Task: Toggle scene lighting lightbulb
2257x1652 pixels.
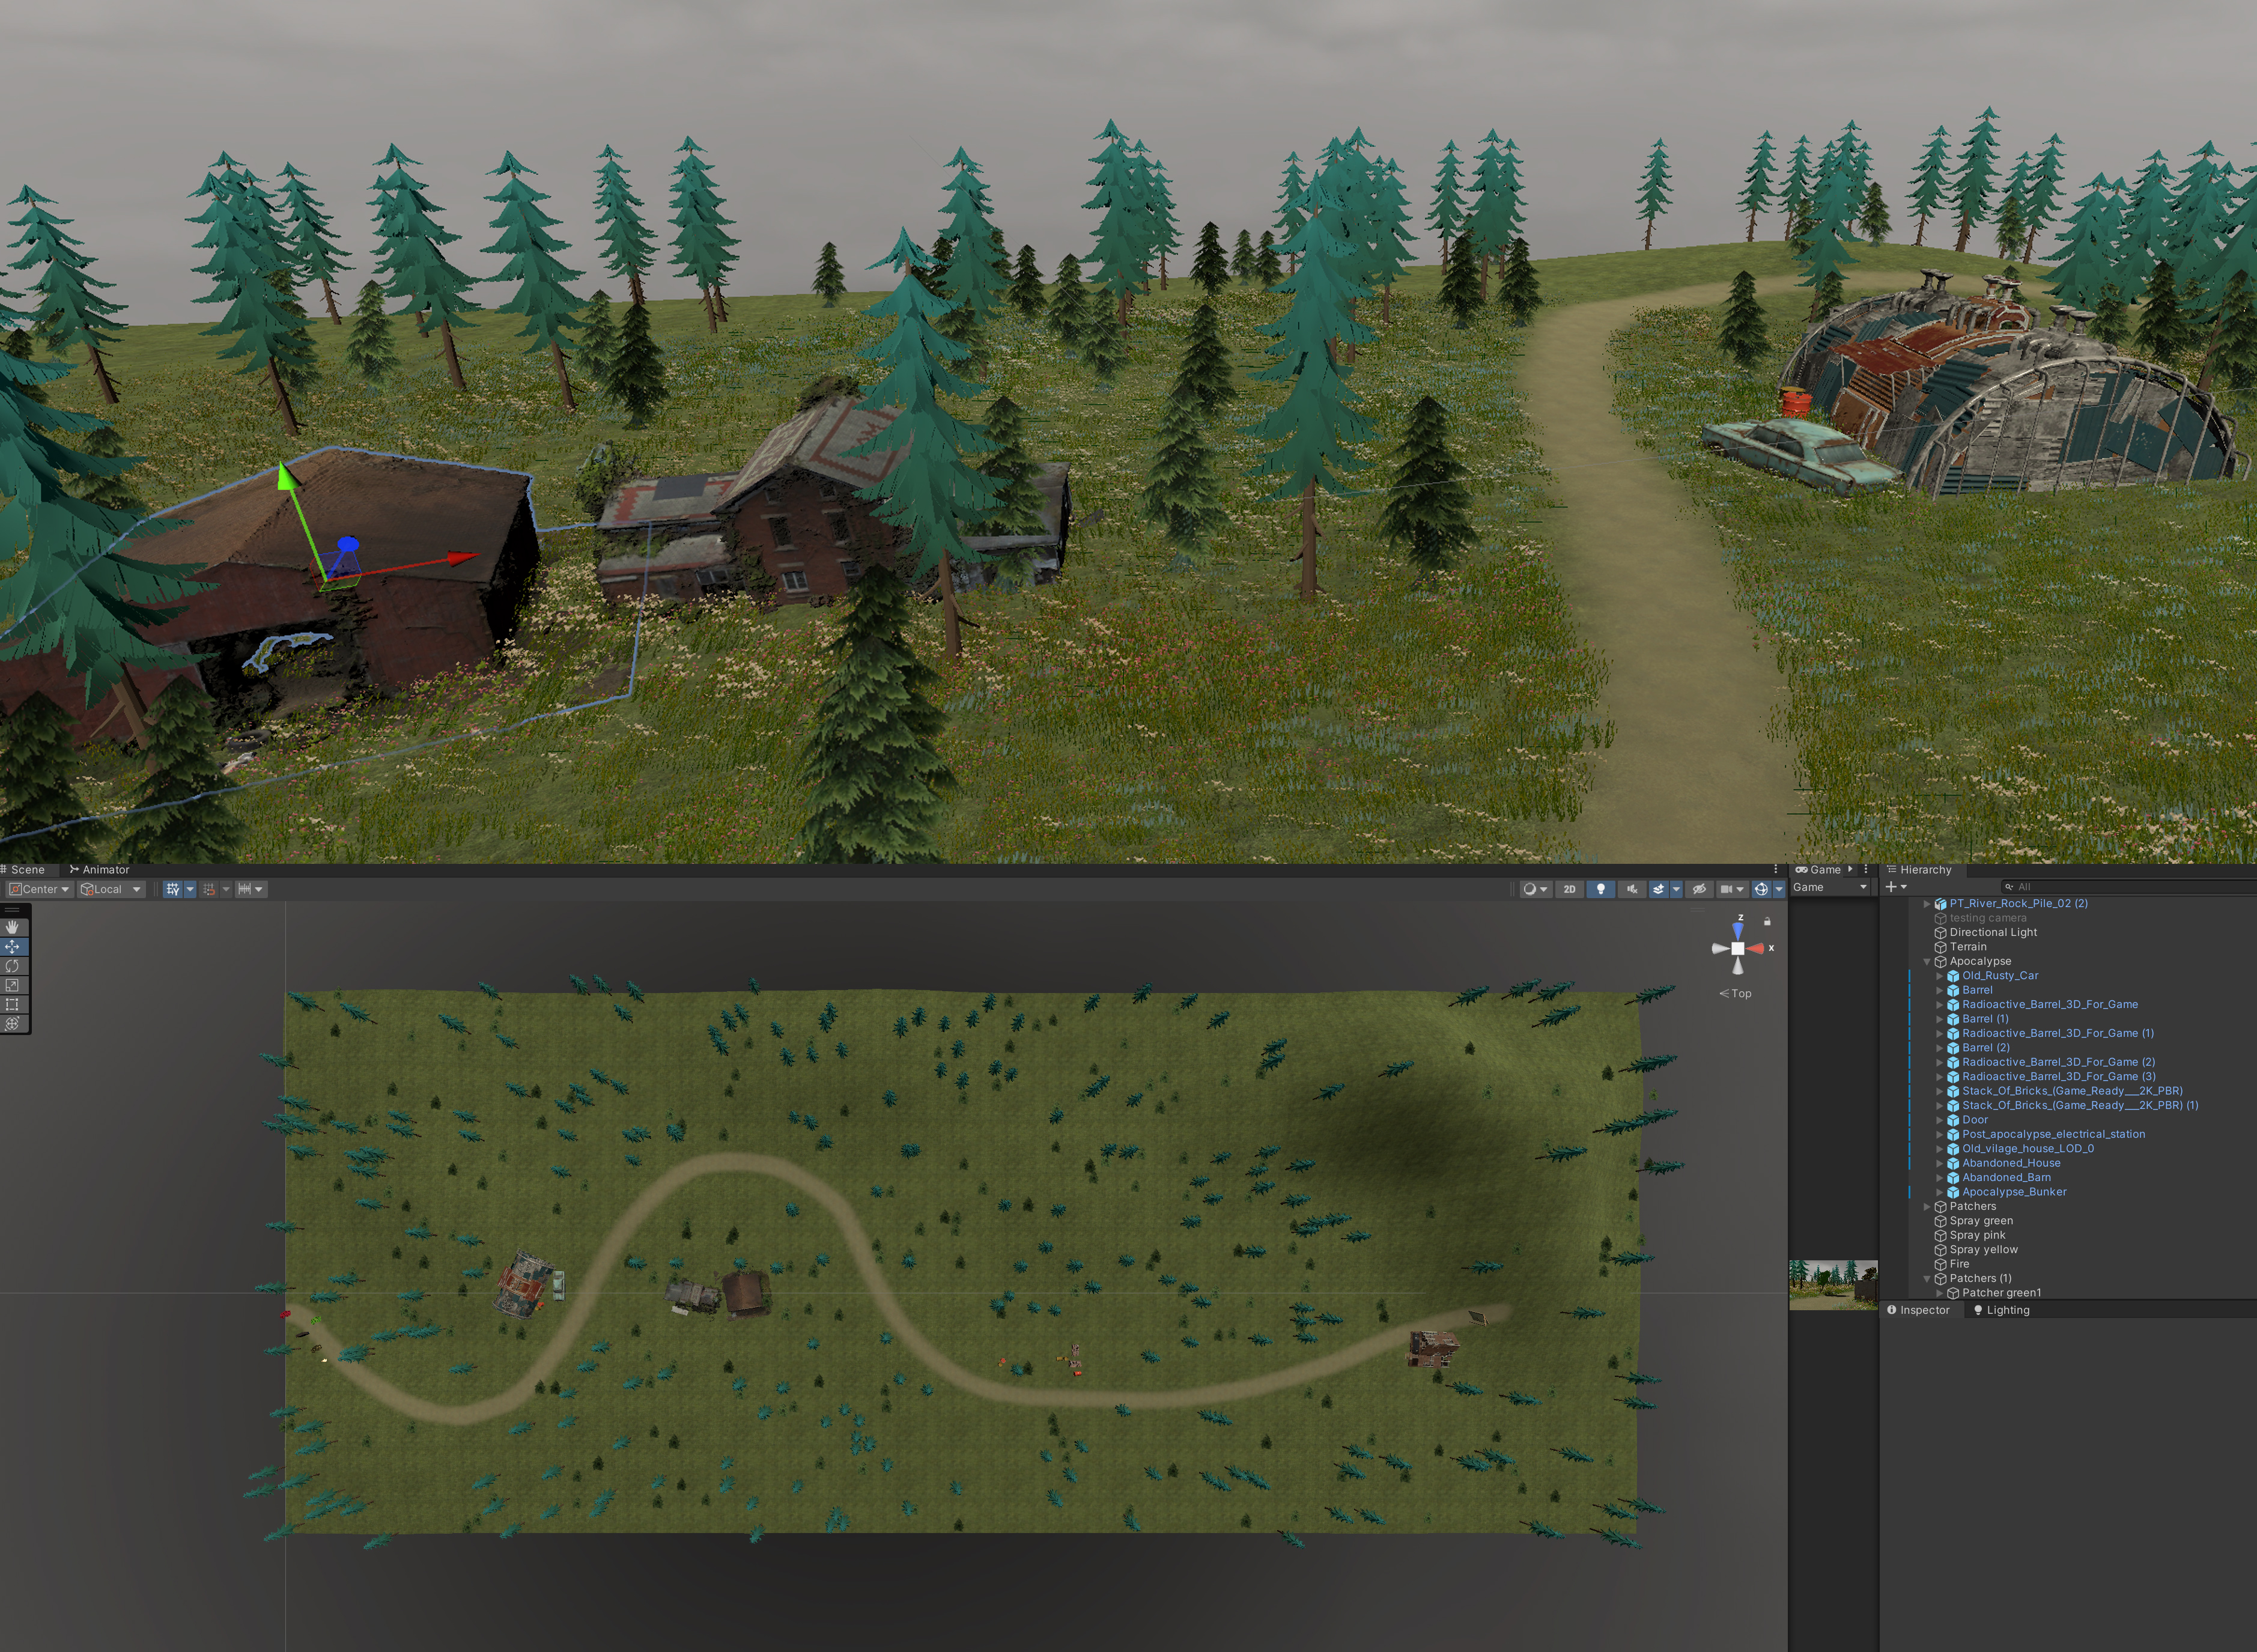Action: click(1600, 889)
